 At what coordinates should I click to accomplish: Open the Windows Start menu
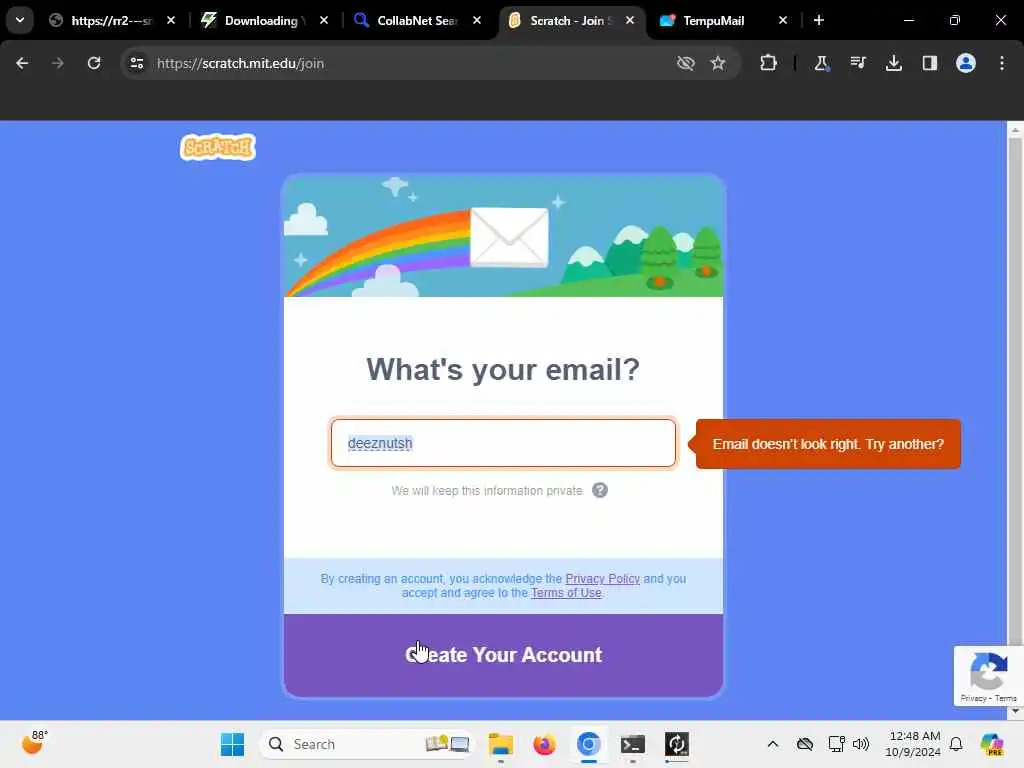point(232,744)
